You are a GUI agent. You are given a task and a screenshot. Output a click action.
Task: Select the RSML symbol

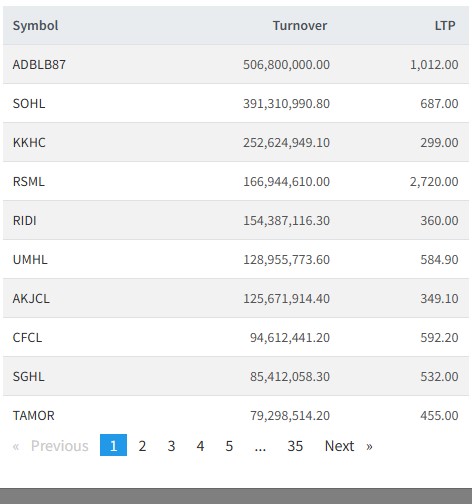pyautogui.click(x=29, y=181)
